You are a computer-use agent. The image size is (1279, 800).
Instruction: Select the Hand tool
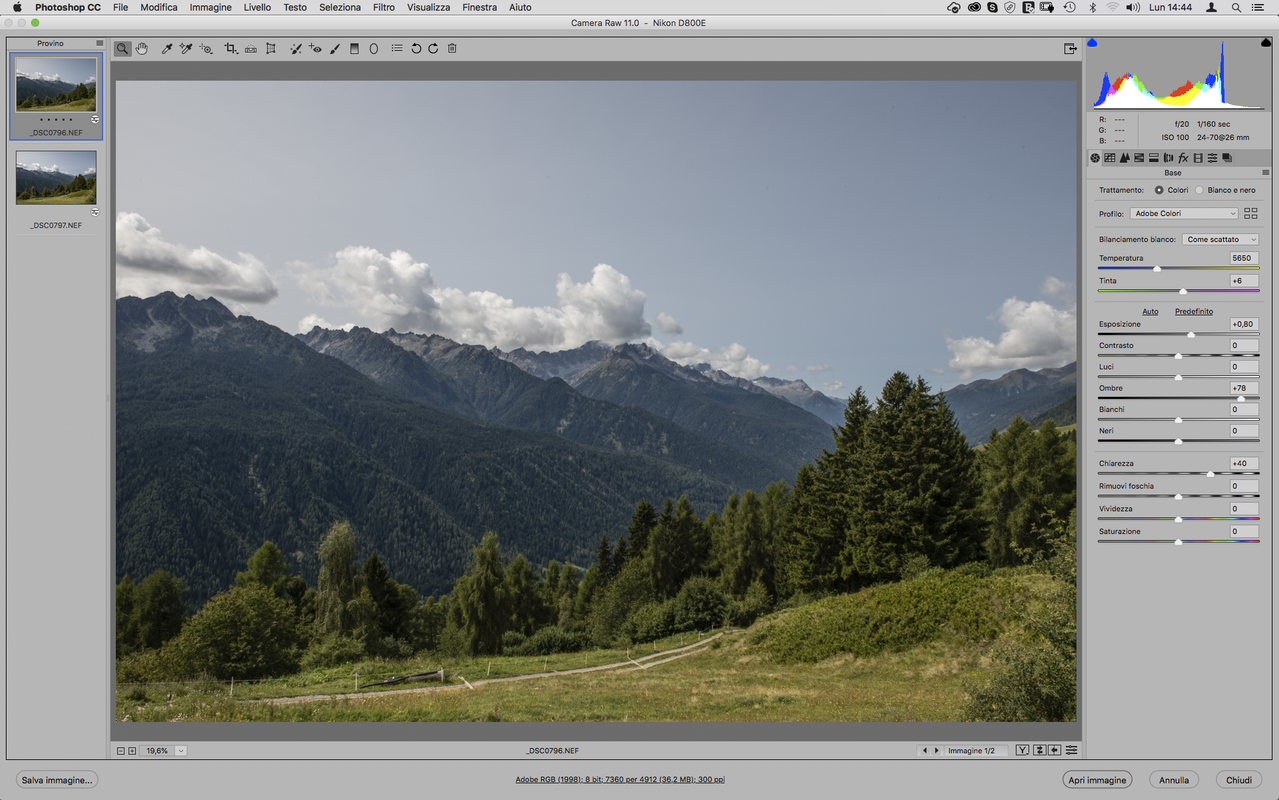tap(142, 48)
